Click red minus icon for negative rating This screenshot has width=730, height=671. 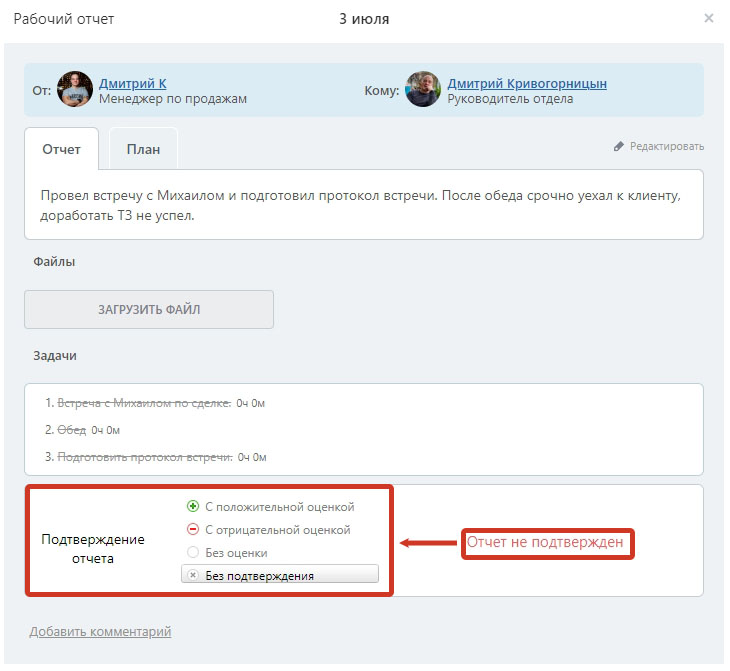(x=193, y=529)
